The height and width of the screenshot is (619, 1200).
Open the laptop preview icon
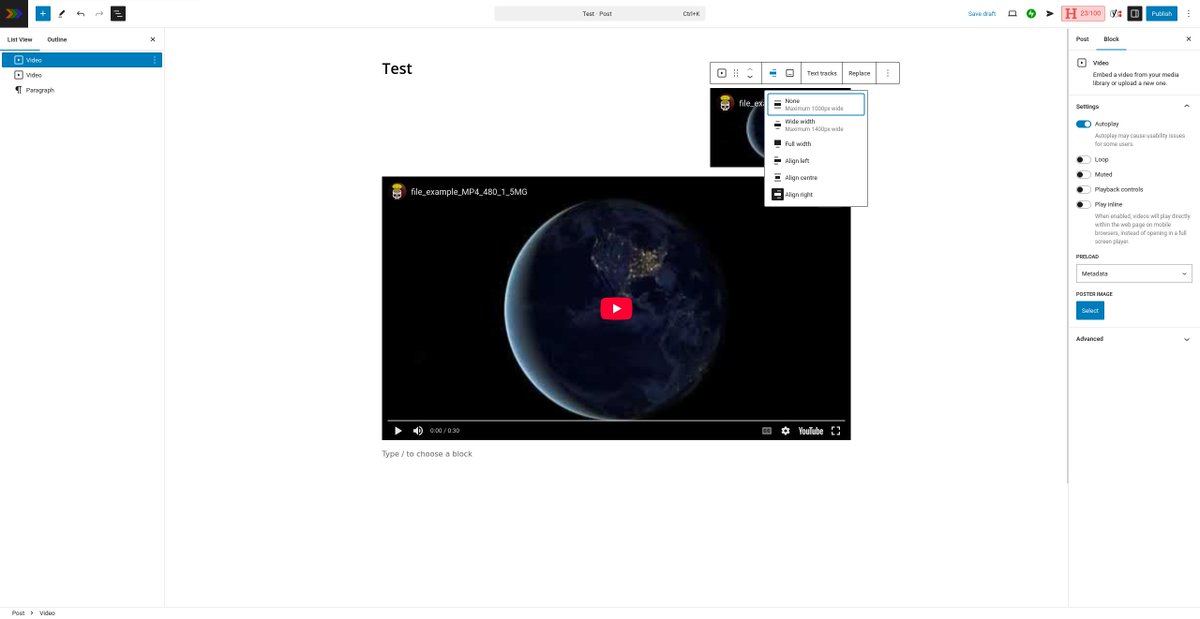tap(1012, 13)
